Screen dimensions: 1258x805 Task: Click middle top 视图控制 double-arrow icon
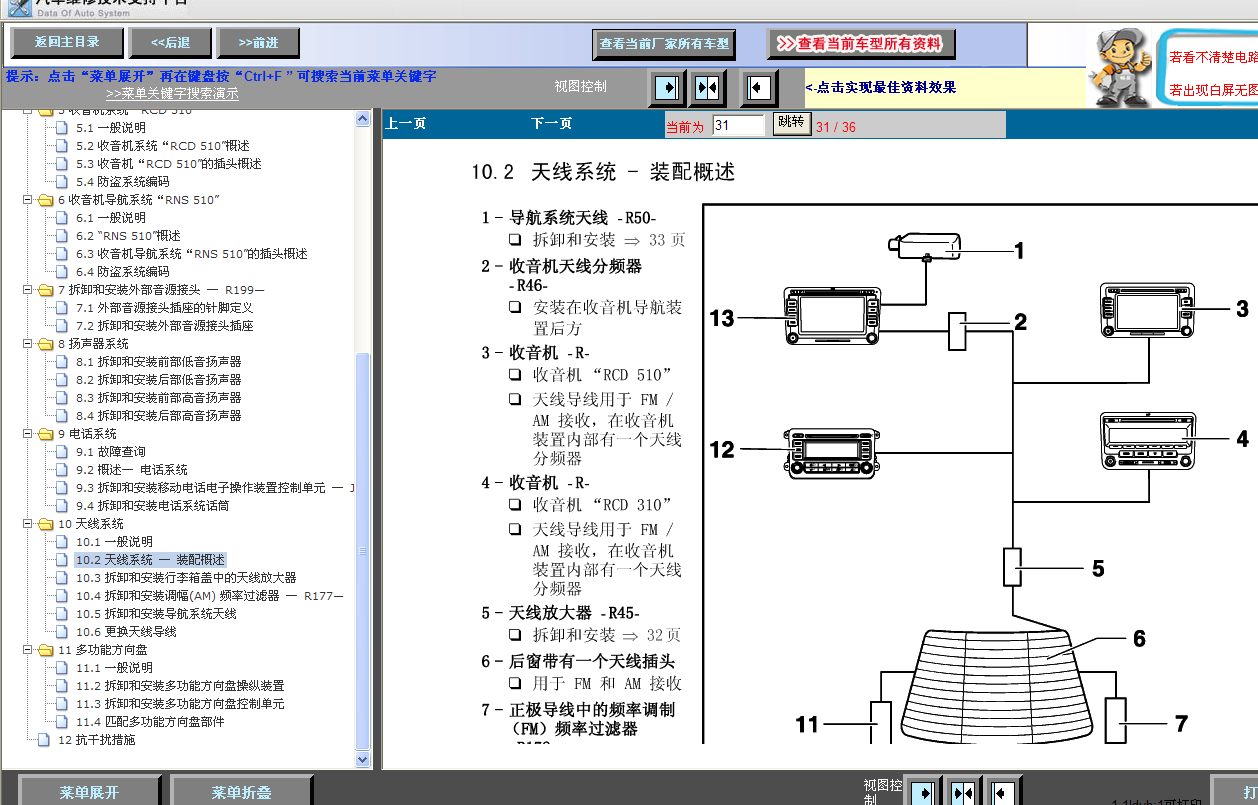point(706,88)
